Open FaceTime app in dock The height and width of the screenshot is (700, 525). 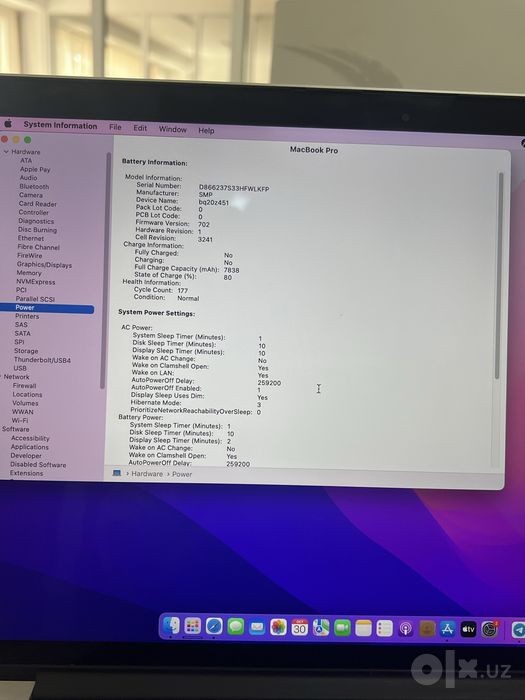click(x=342, y=628)
